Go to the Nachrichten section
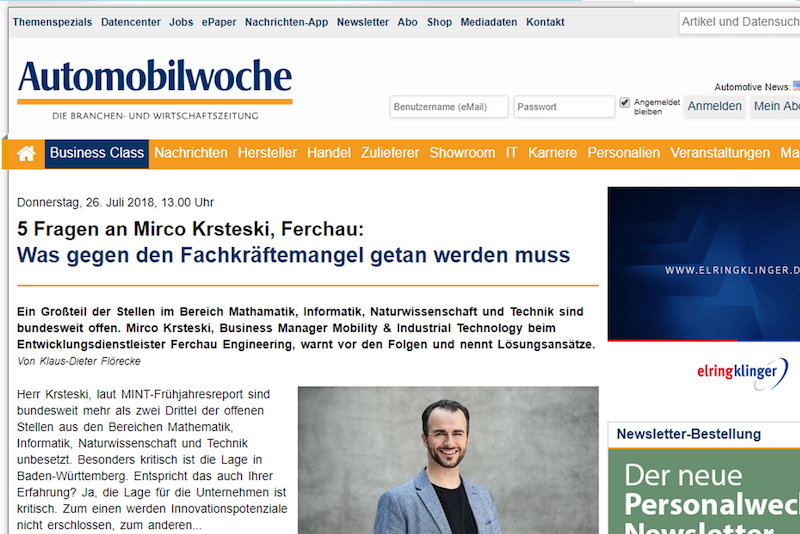Viewport: 800px width, 534px height. [x=191, y=153]
